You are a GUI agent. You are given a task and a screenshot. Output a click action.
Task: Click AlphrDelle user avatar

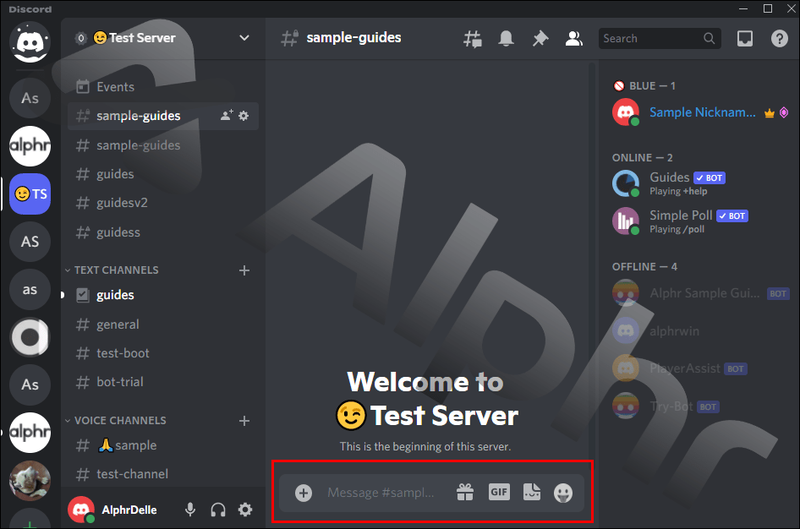(x=81, y=510)
